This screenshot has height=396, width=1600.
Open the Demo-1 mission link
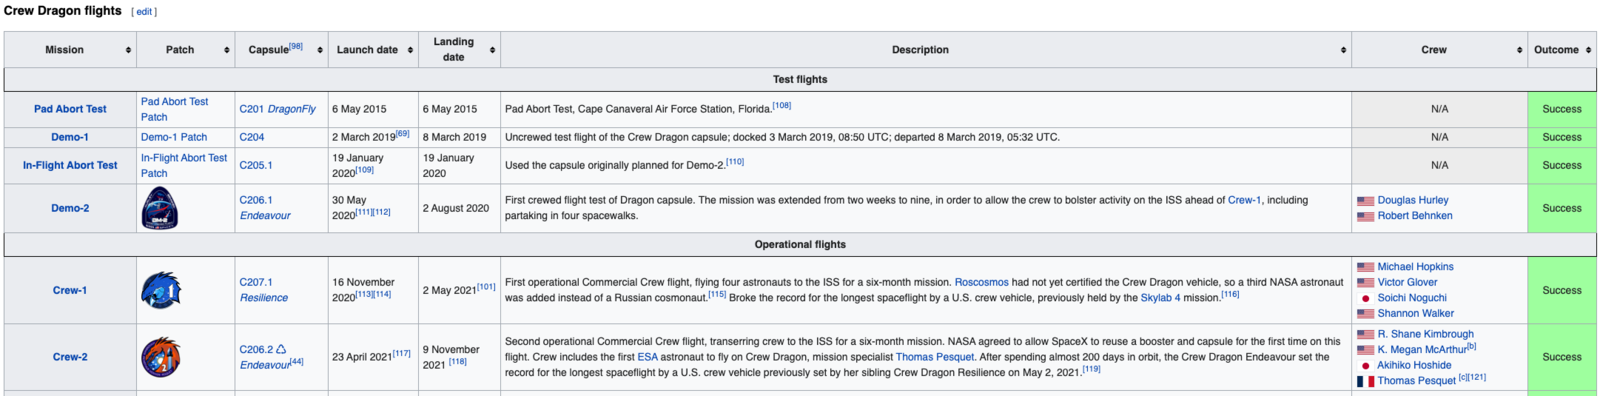tap(70, 137)
